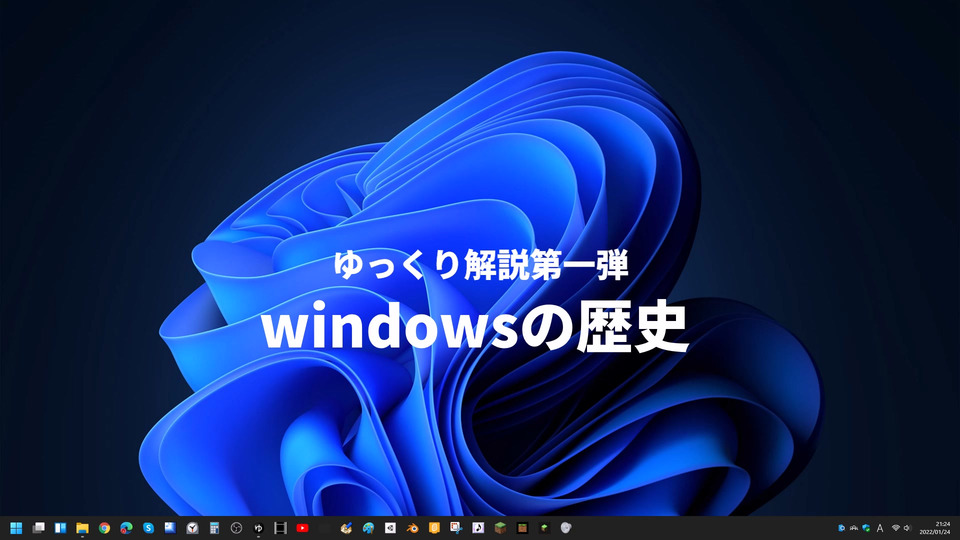Open the gray shield app icon
The height and width of the screenshot is (540, 960).
tap(566, 528)
